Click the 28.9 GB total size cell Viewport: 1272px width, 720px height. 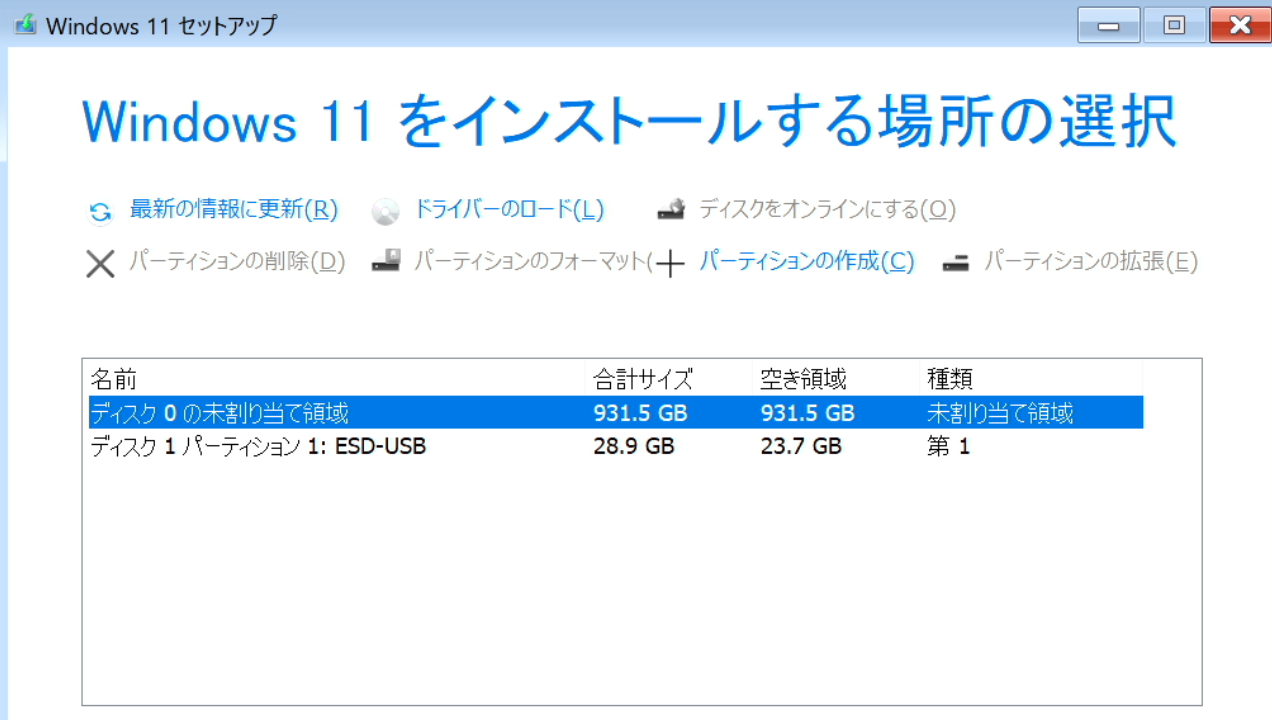[634, 446]
